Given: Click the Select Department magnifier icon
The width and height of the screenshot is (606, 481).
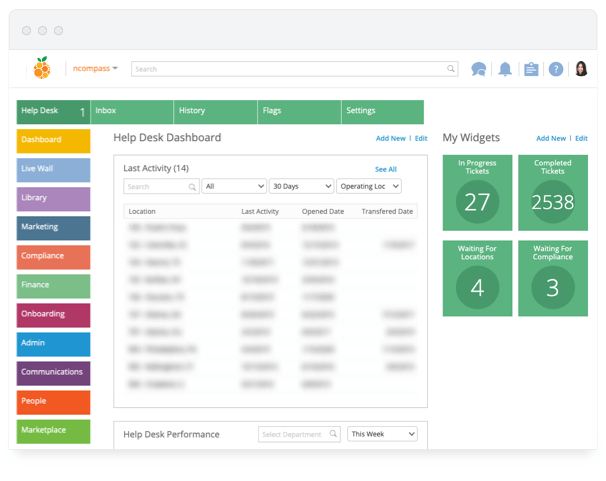Looking at the screenshot, I should (x=333, y=434).
